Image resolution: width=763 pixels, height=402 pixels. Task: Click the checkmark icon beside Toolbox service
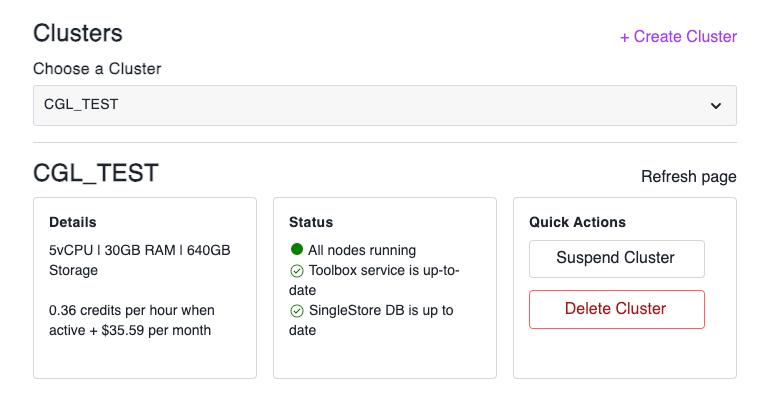coord(296,271)
